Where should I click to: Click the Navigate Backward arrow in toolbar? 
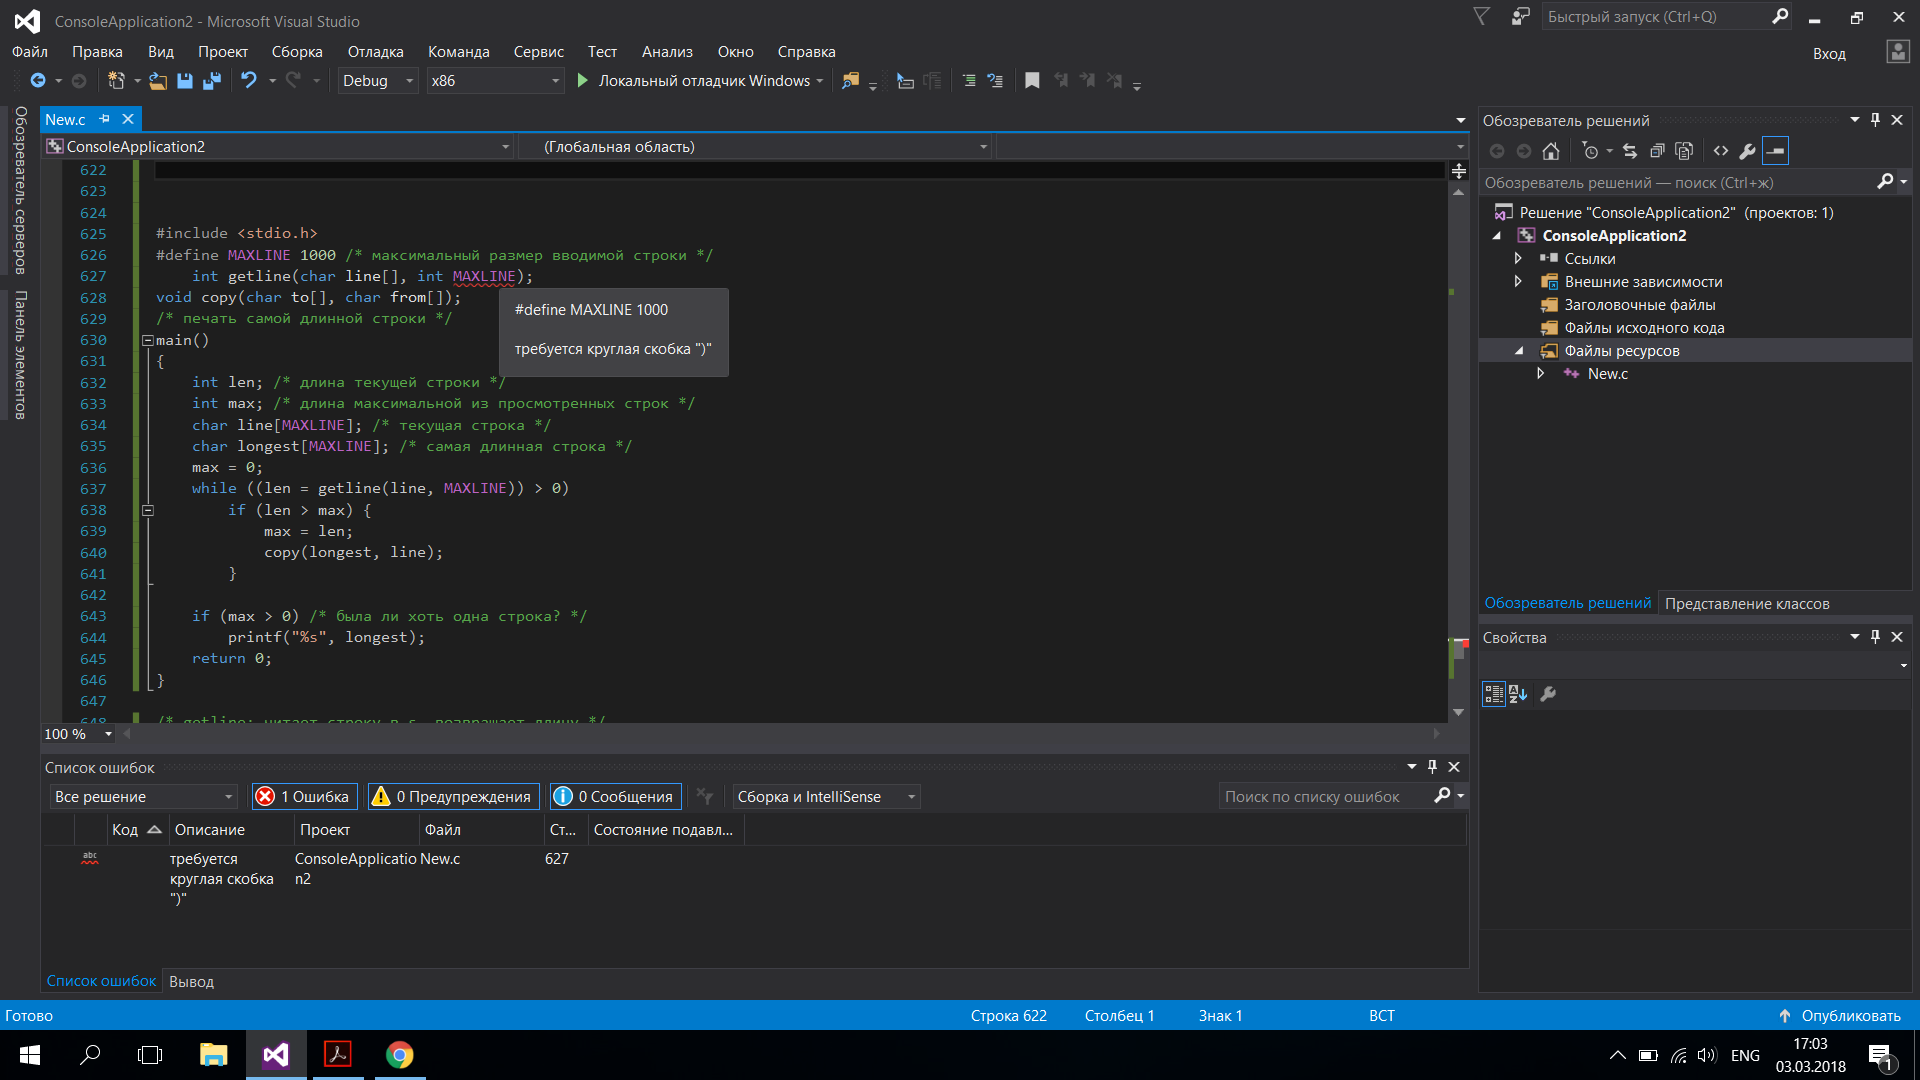tap(38, 81)
